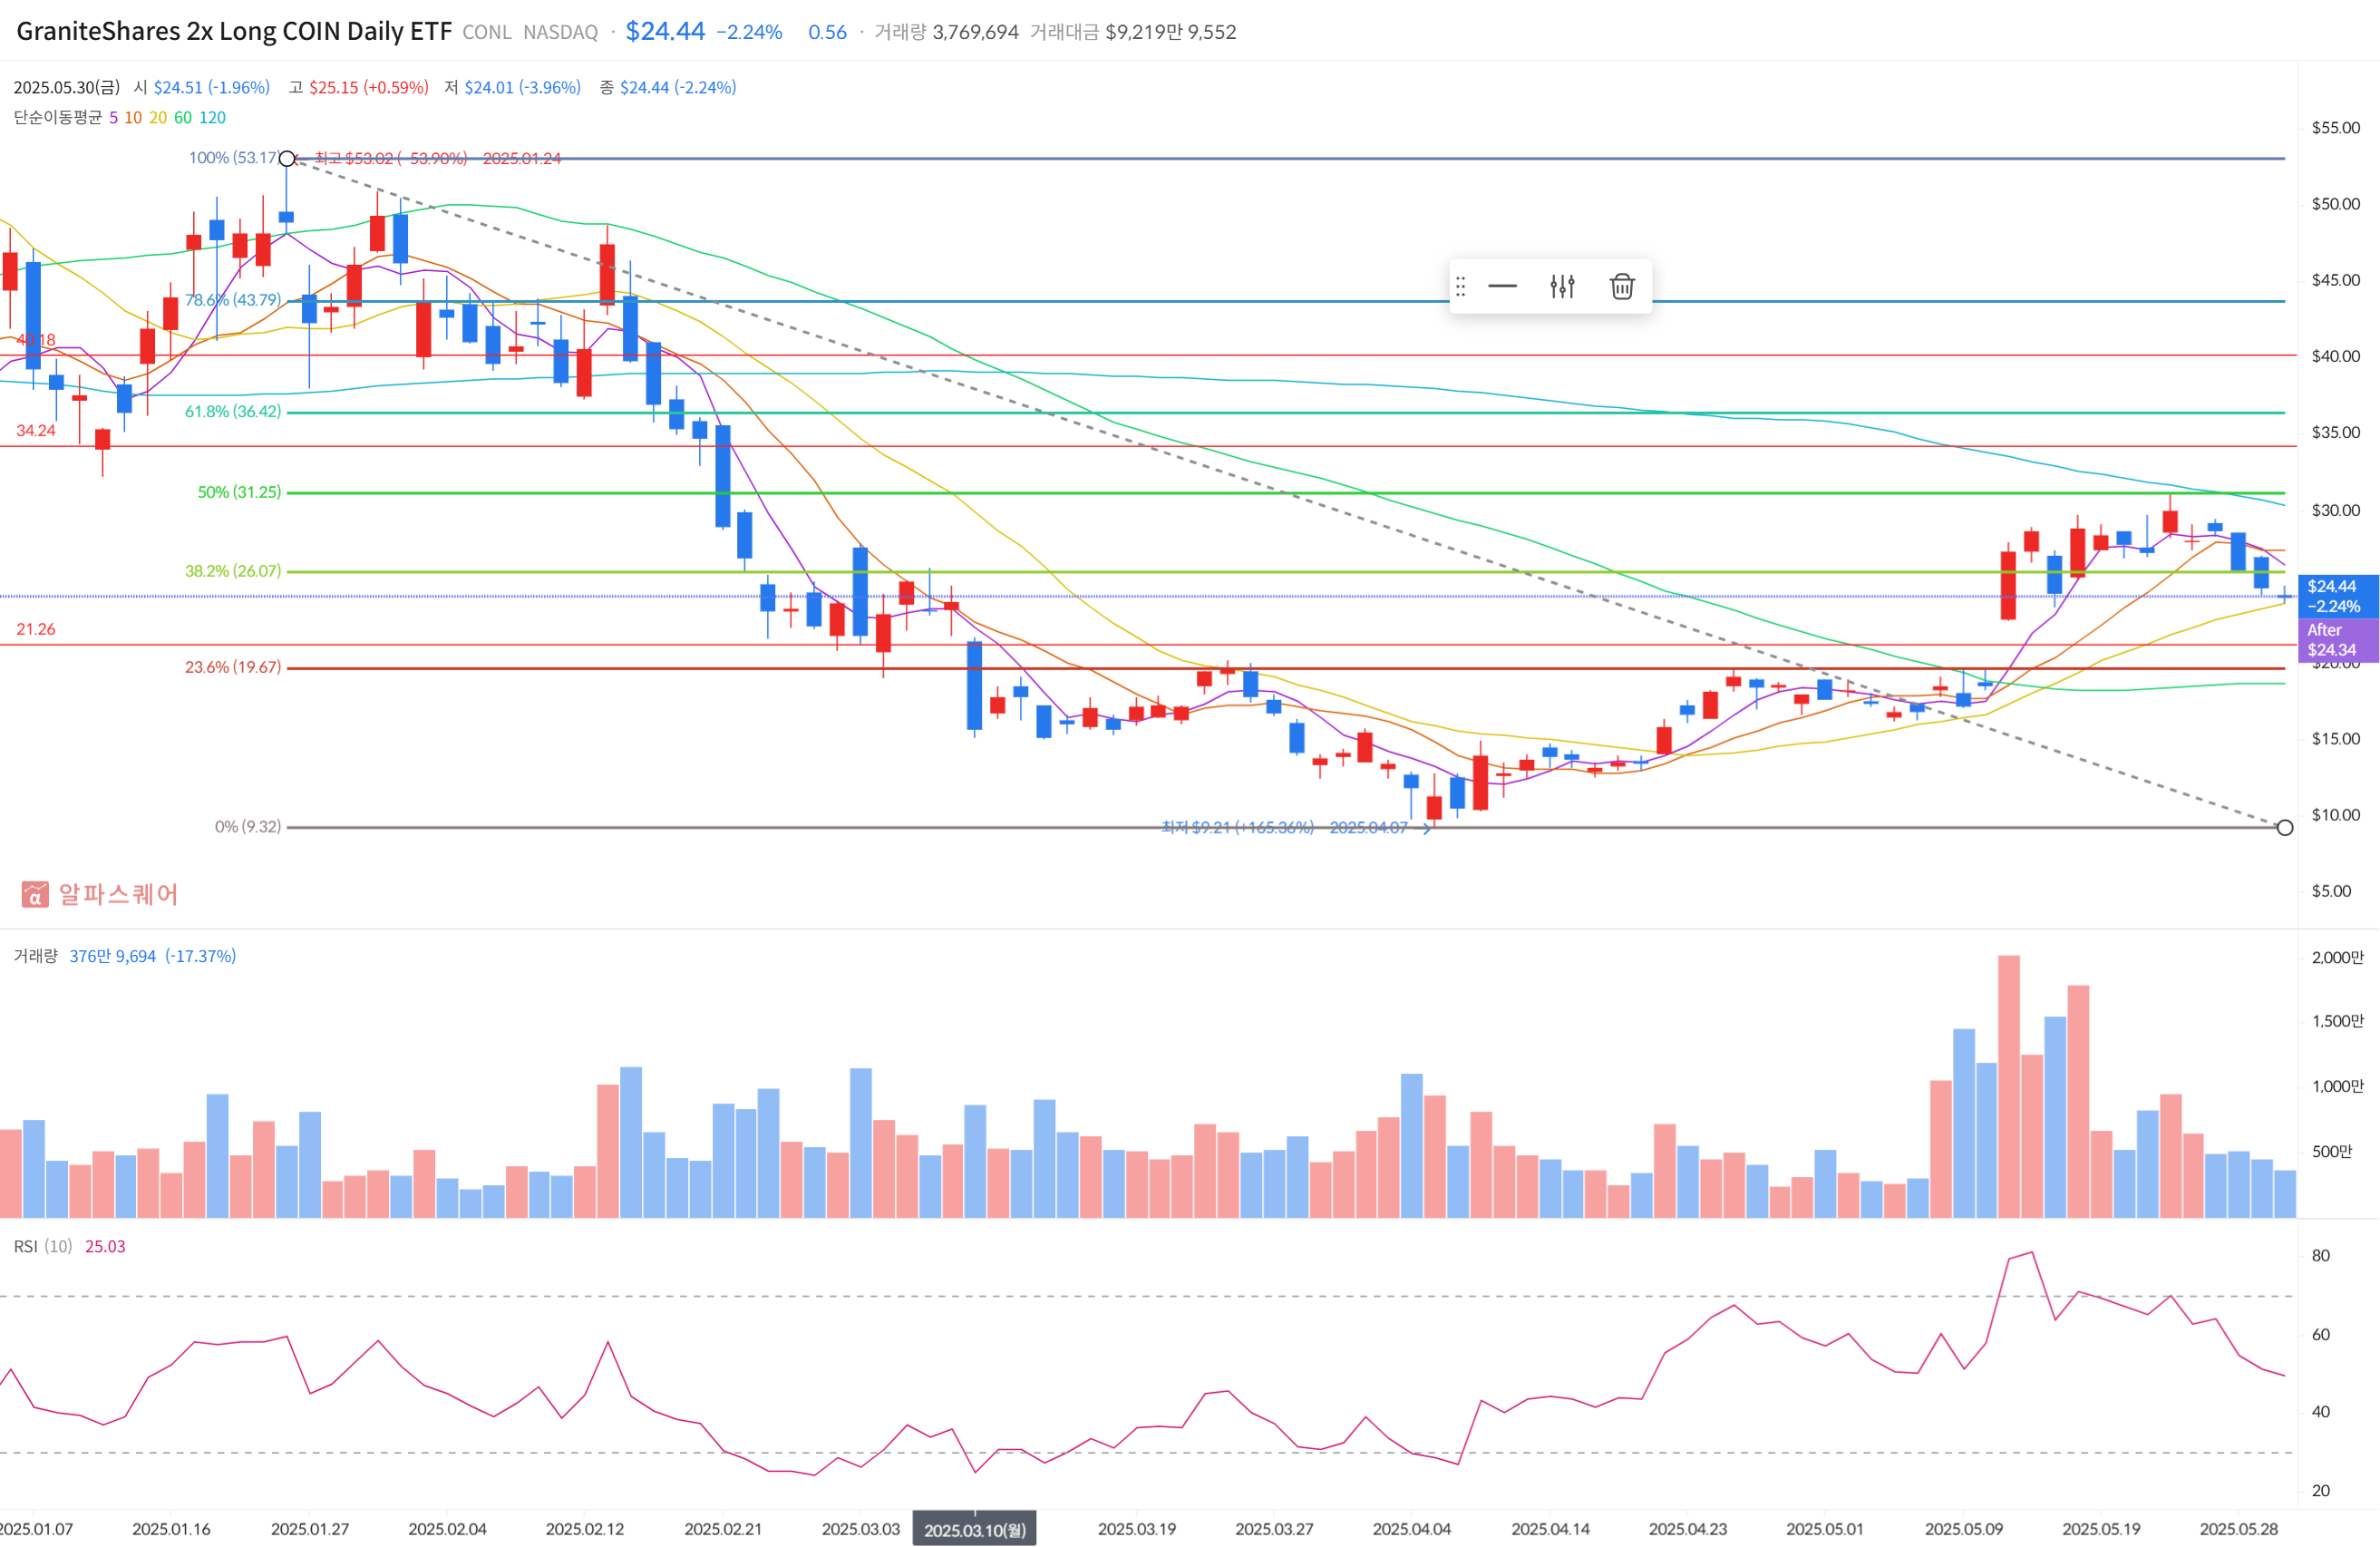Click the close price 종 $24.44 (-2.24%)

pos(668,87)
